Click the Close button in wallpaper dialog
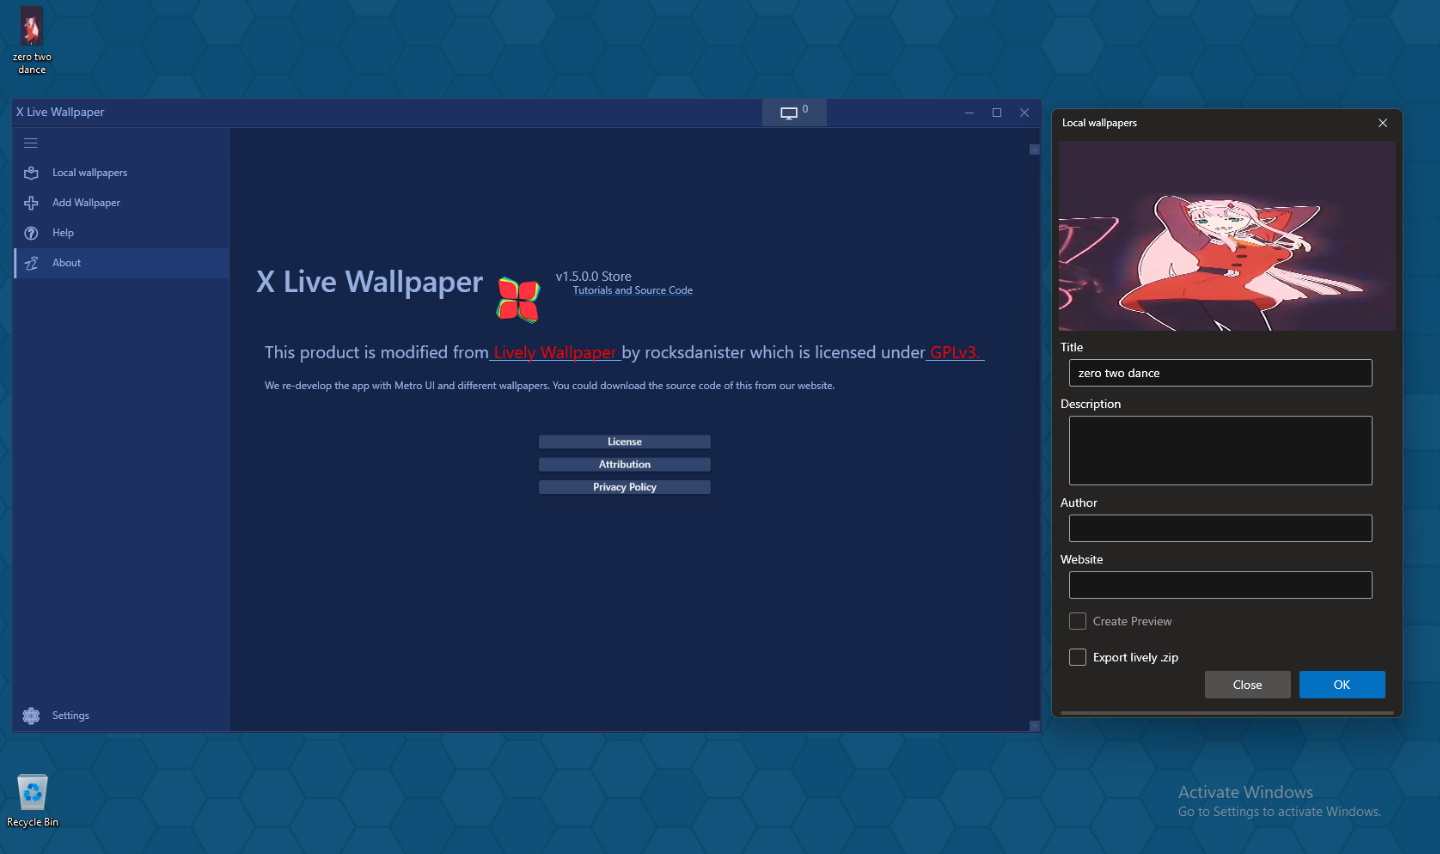 tap(1248, 685)
